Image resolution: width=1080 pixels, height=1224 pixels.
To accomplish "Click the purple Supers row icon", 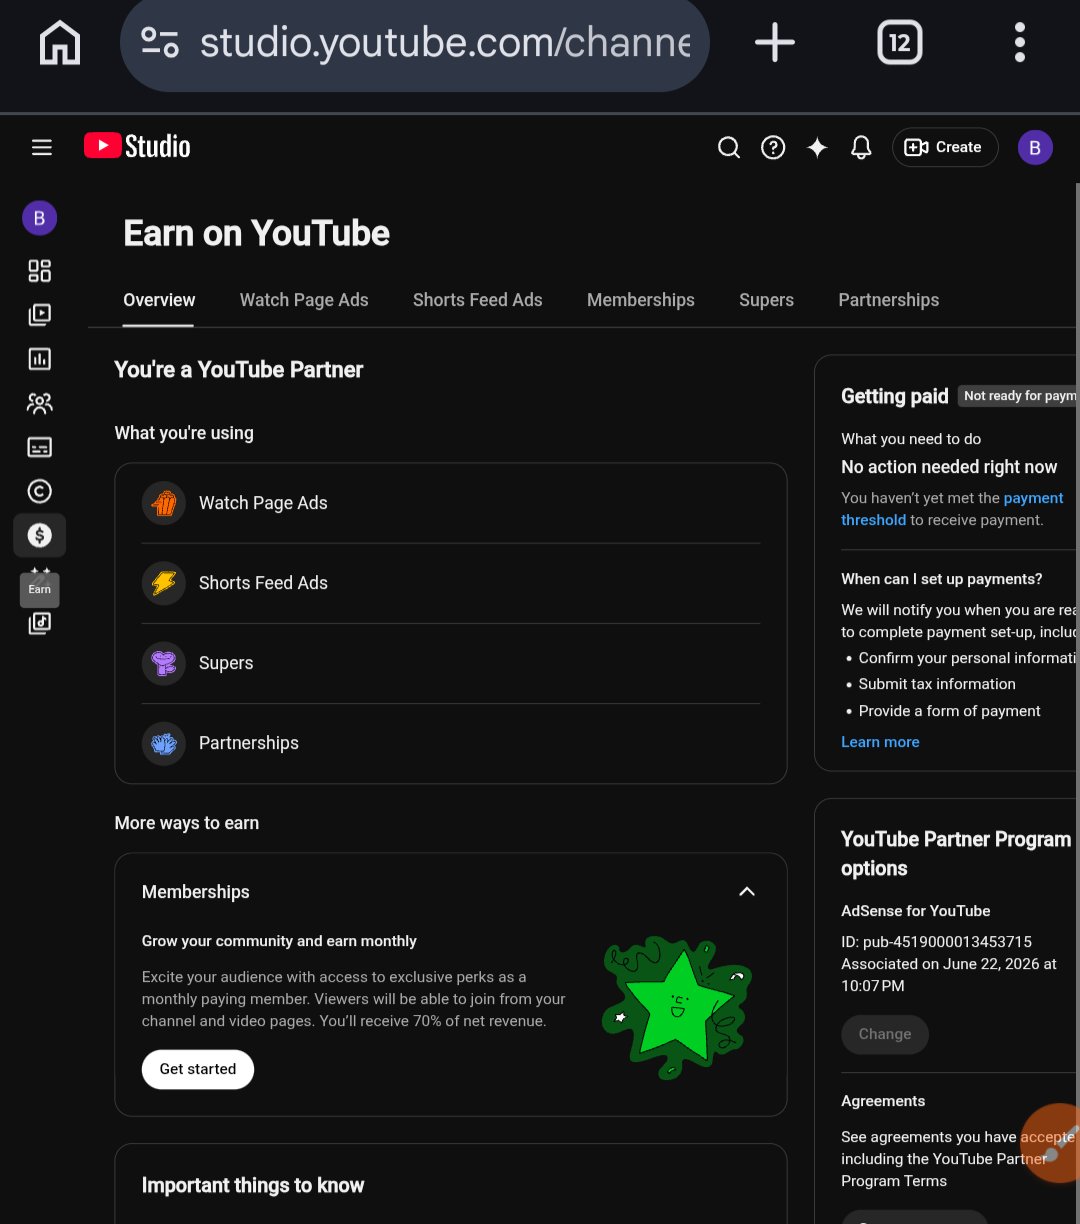I will pos(164,663).
